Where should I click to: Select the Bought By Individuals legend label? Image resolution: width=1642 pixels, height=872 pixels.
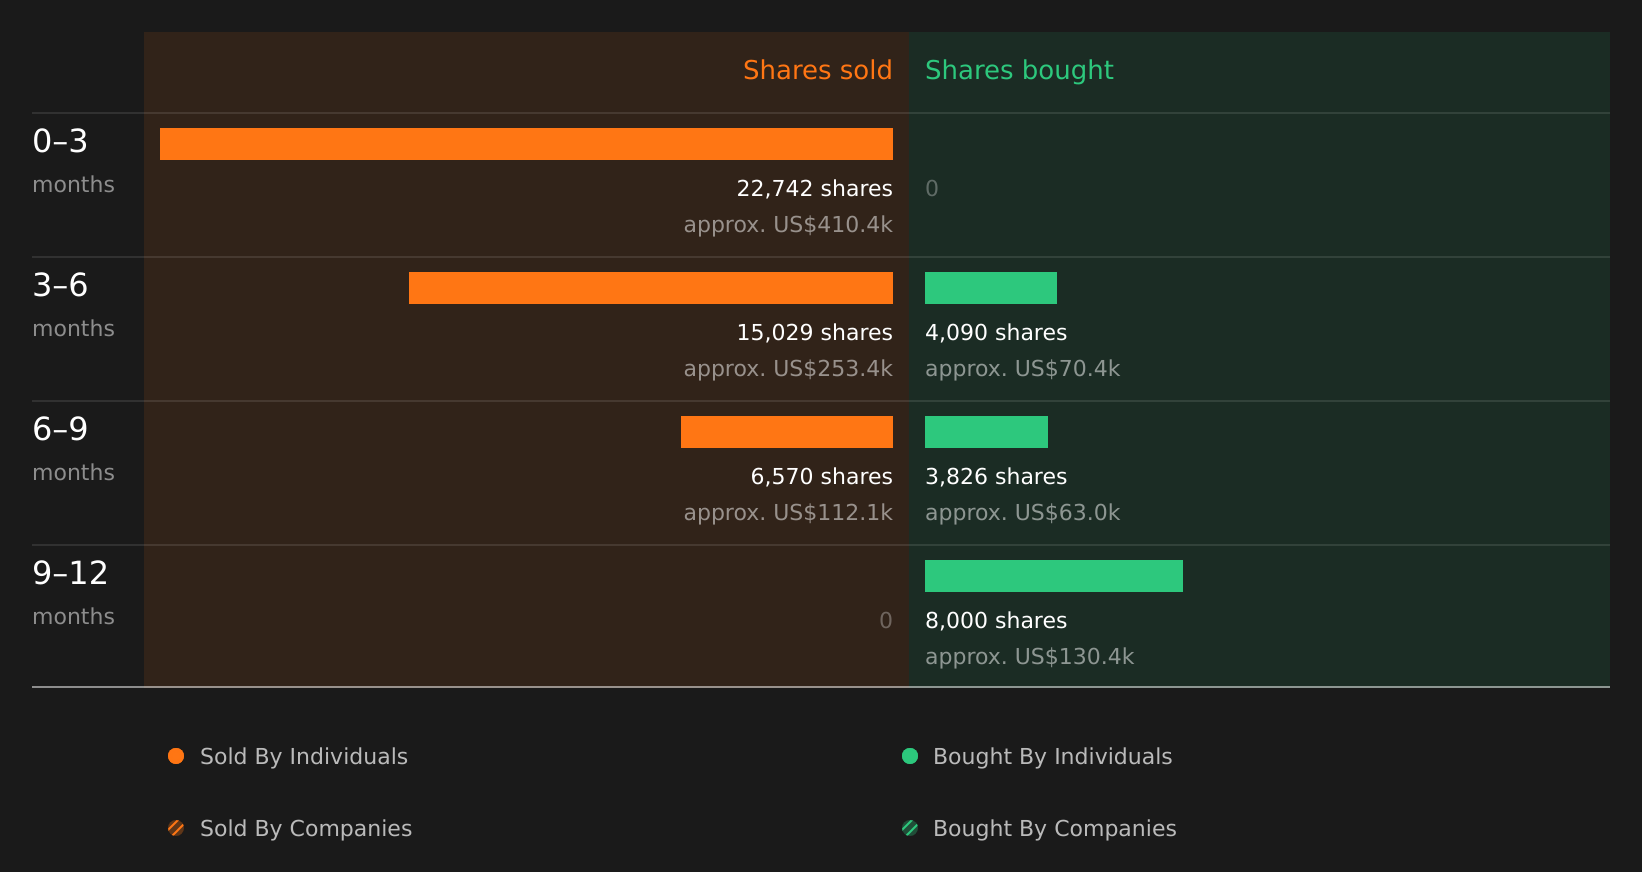coord(1052,757)
